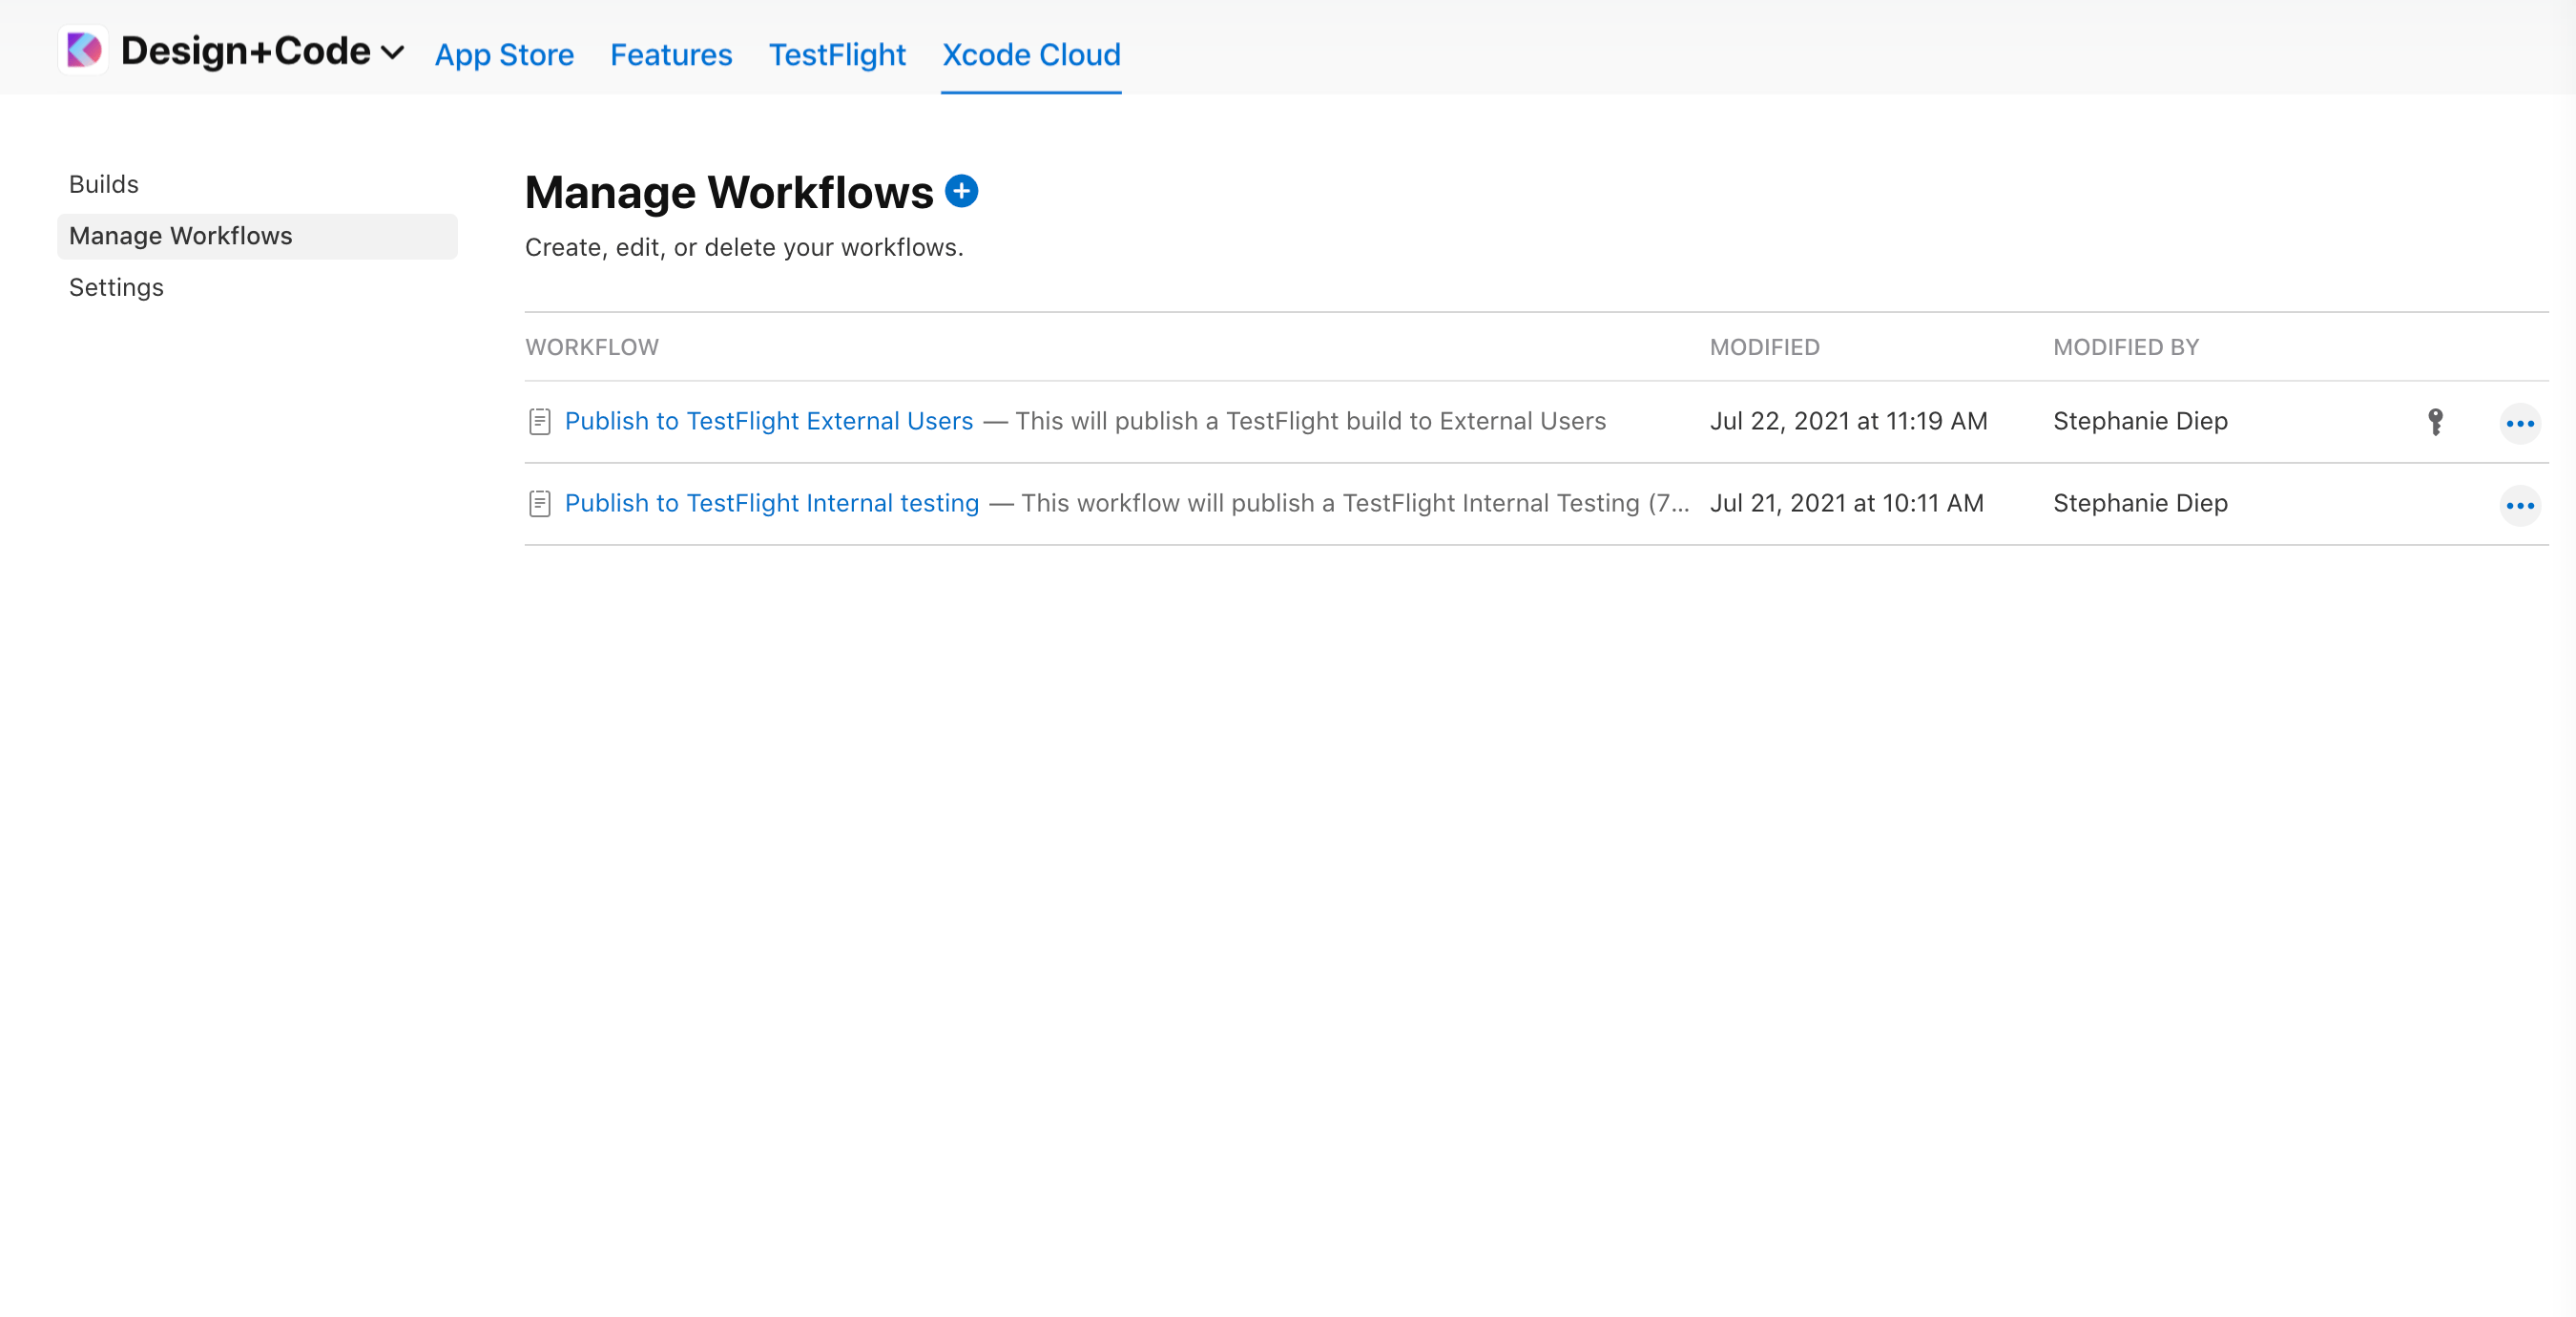2576x1317 pixels.
Task: Expand the Design+Code app chevron dropdown
Action: pos(394,52)
